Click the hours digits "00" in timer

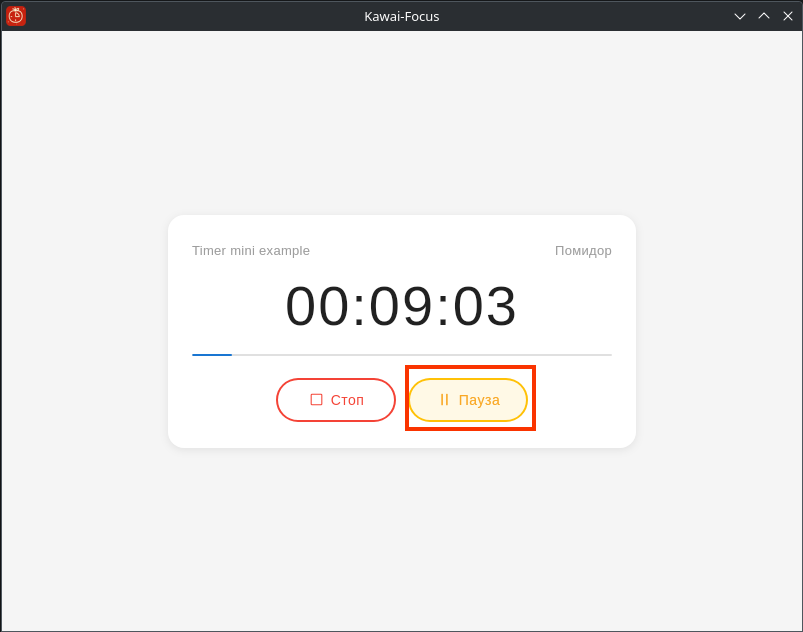[317, 306]
